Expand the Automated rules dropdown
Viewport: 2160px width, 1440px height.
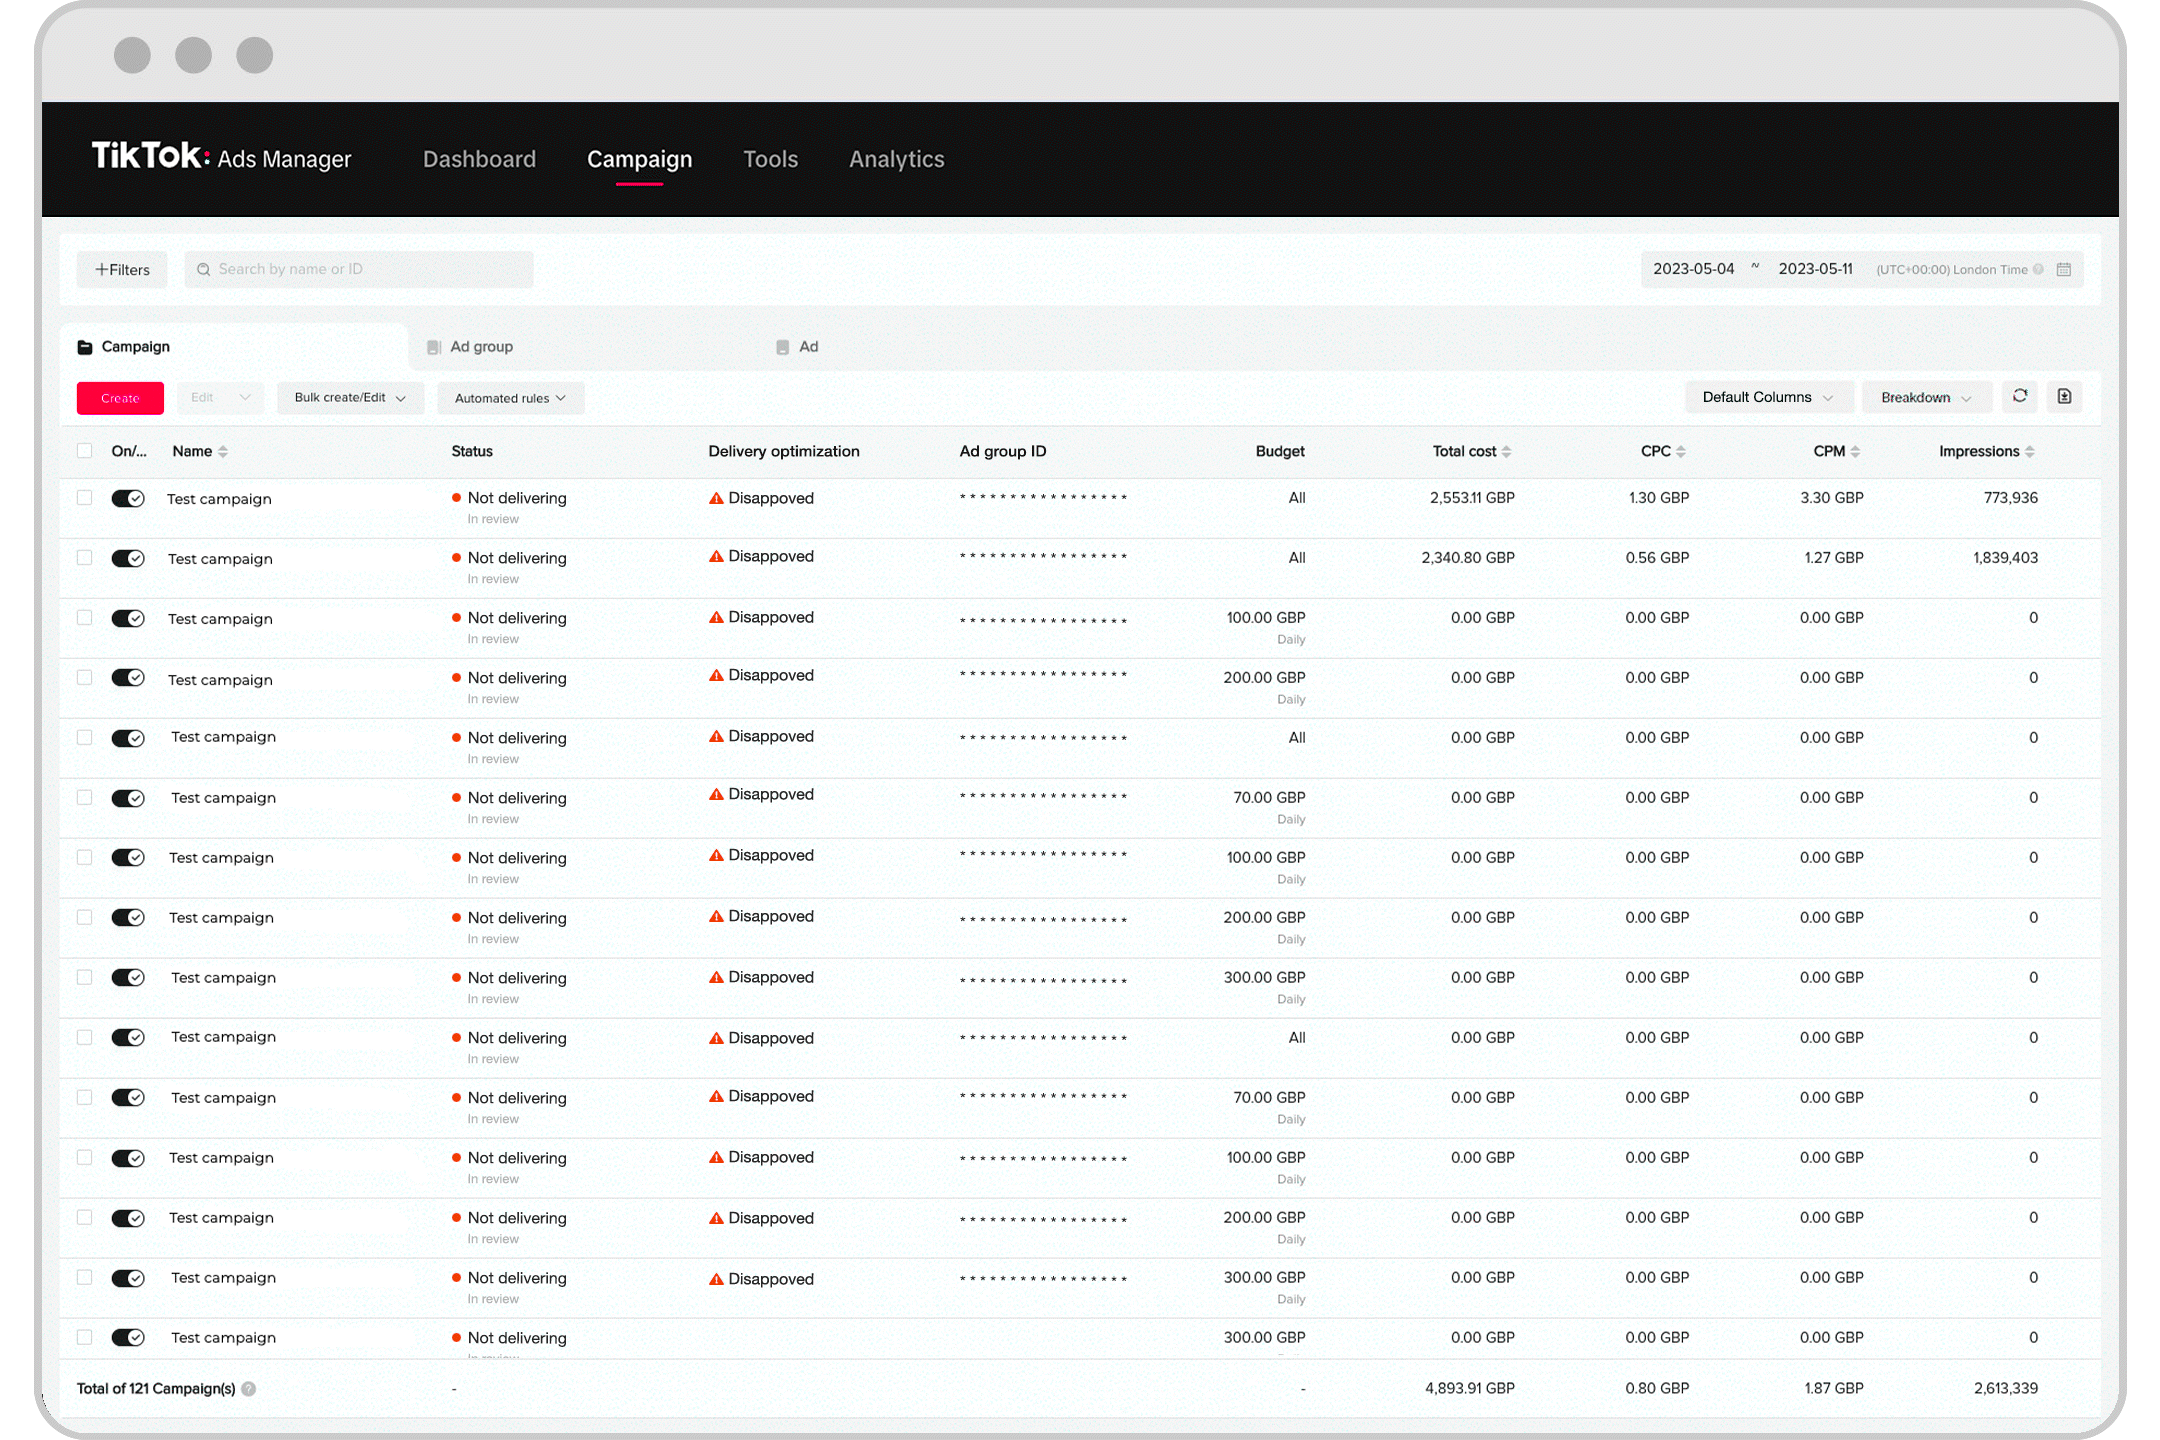pyautogui.click(x=510, y=398)
